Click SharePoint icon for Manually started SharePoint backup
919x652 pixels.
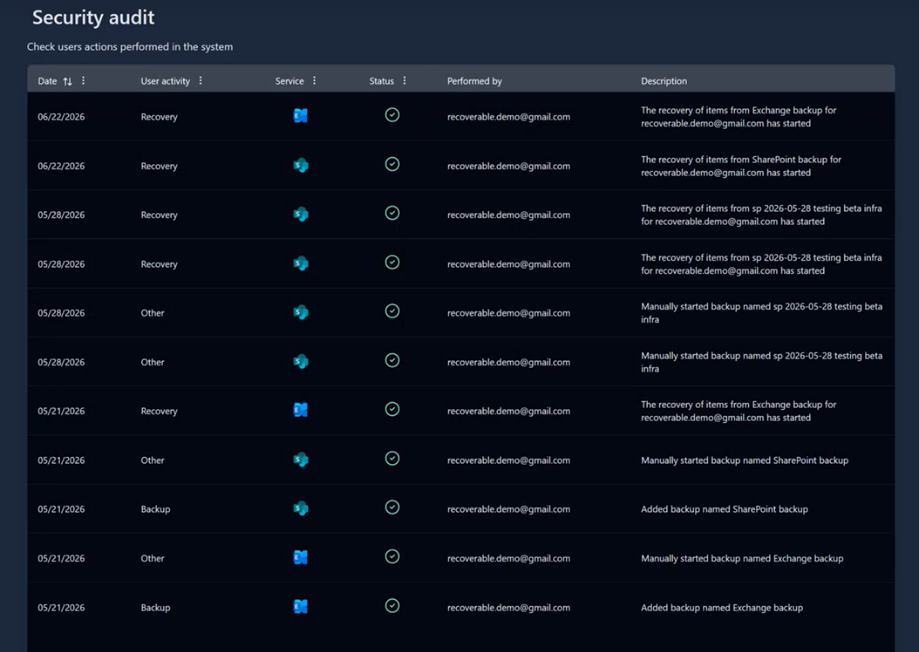click(x=301, y=460)
